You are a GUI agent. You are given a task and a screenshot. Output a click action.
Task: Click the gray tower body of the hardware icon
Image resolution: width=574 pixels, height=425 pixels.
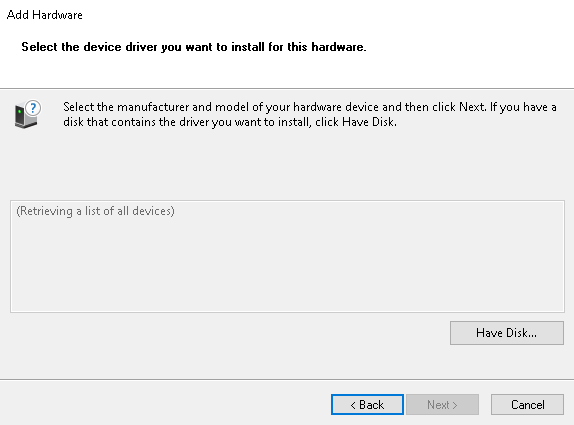tap(22, 116)
